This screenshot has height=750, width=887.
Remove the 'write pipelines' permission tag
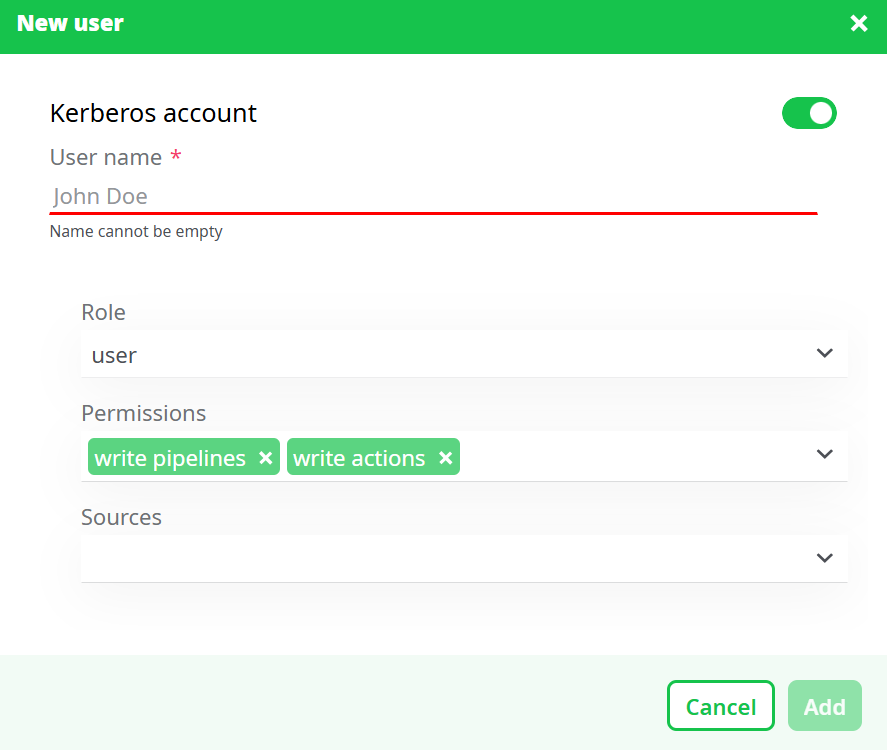pyautogui.click(x=265, y=457)
